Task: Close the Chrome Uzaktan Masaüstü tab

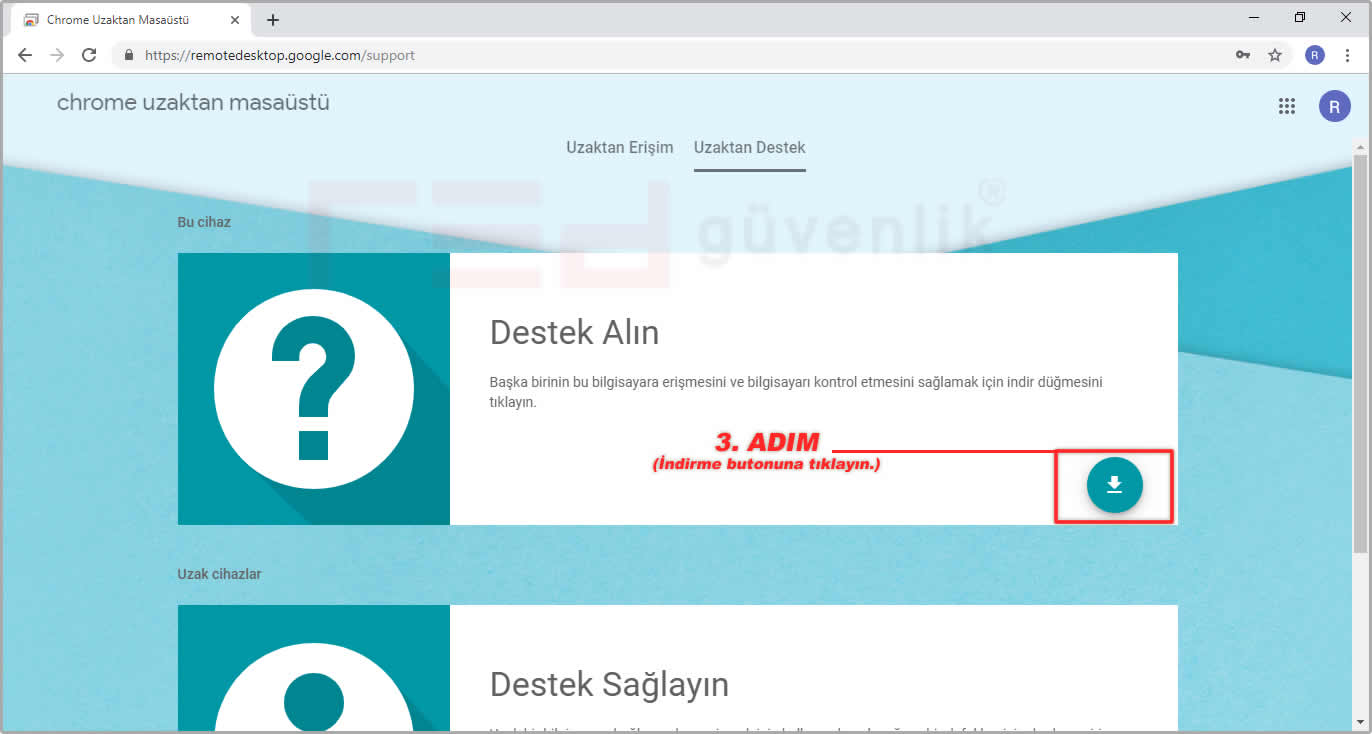Action: point(235,20)
